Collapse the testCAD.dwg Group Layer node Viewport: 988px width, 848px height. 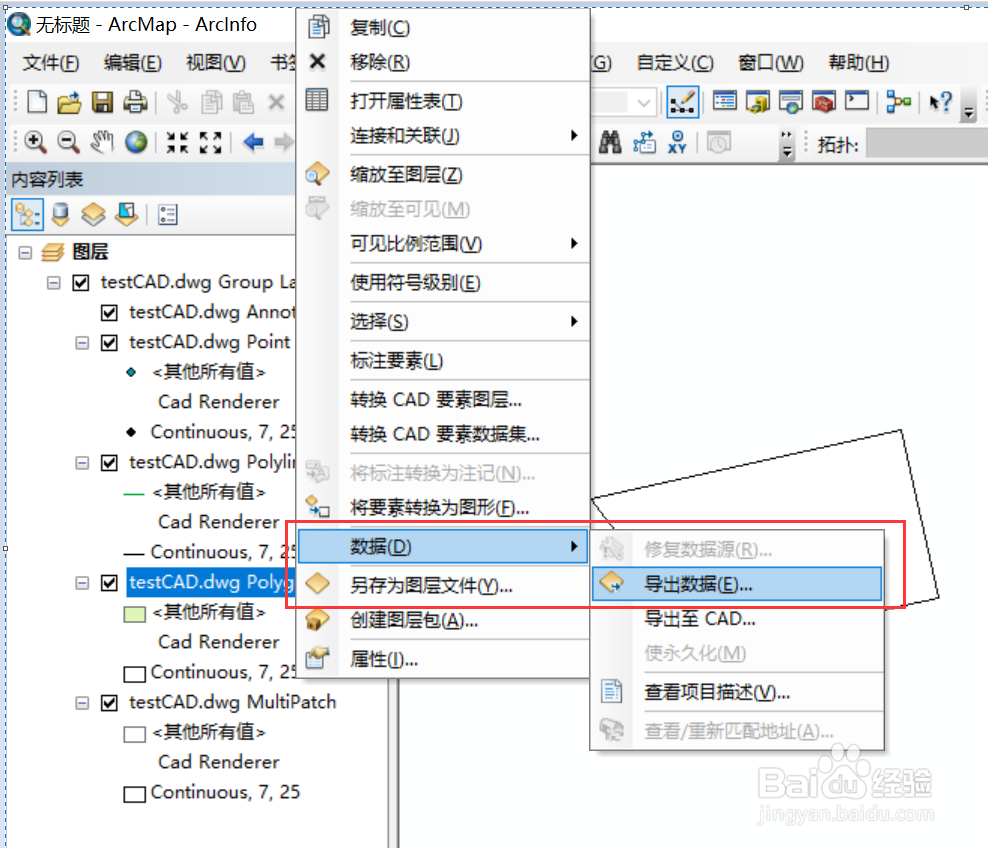[54, 282]
